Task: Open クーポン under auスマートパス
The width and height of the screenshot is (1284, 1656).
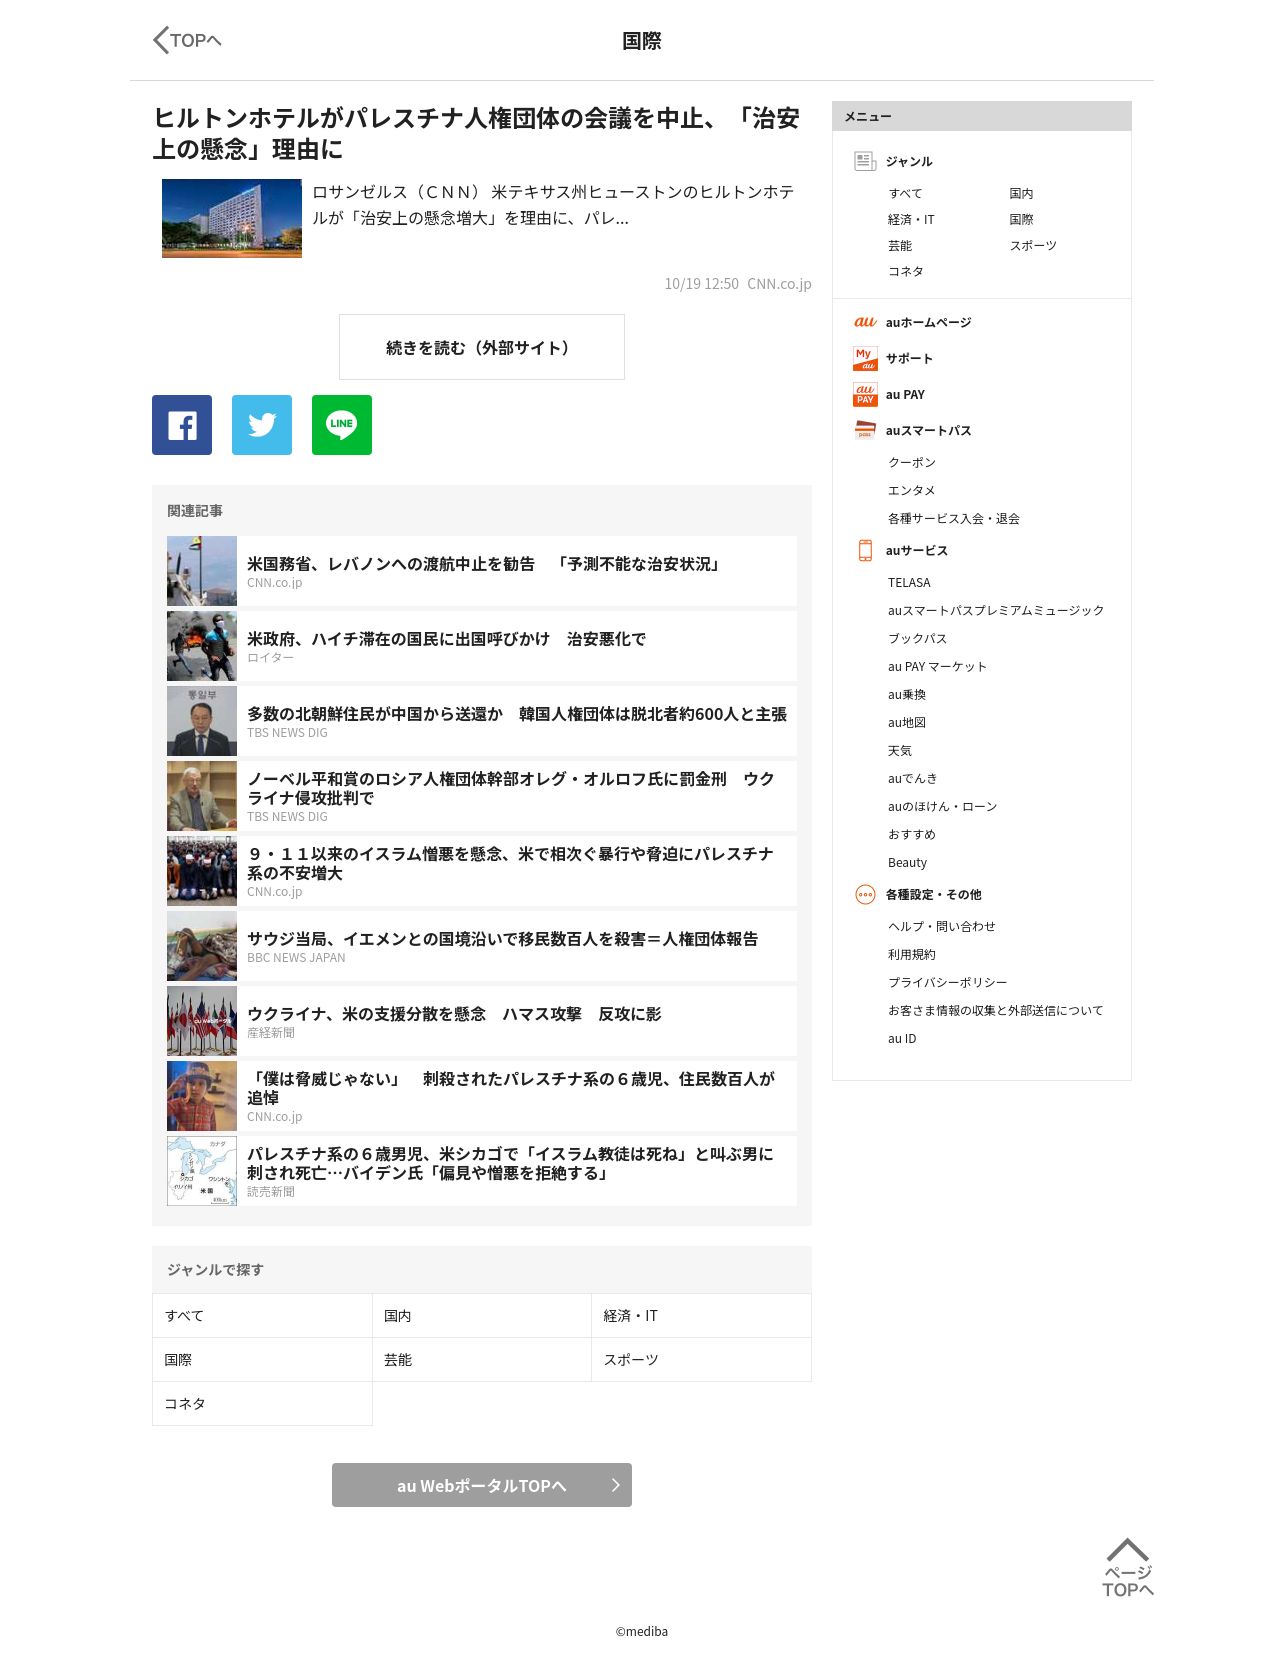Action: click(x=912, y=462)
